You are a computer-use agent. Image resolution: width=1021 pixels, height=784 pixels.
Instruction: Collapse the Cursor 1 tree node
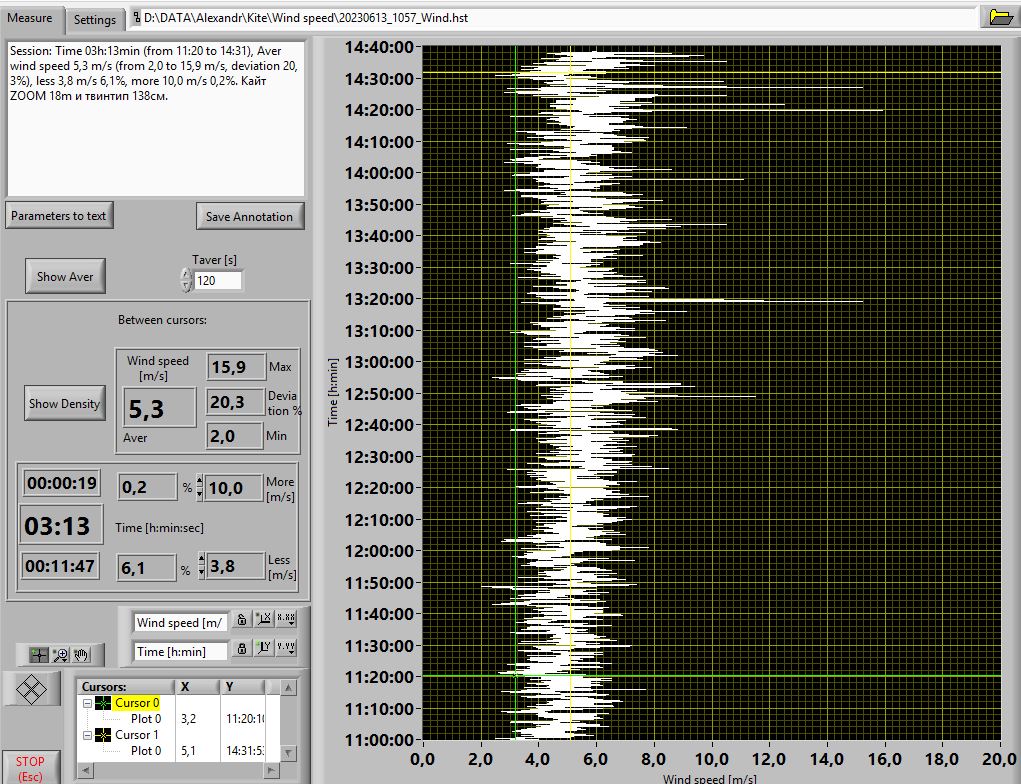click(x=87, y=735)
